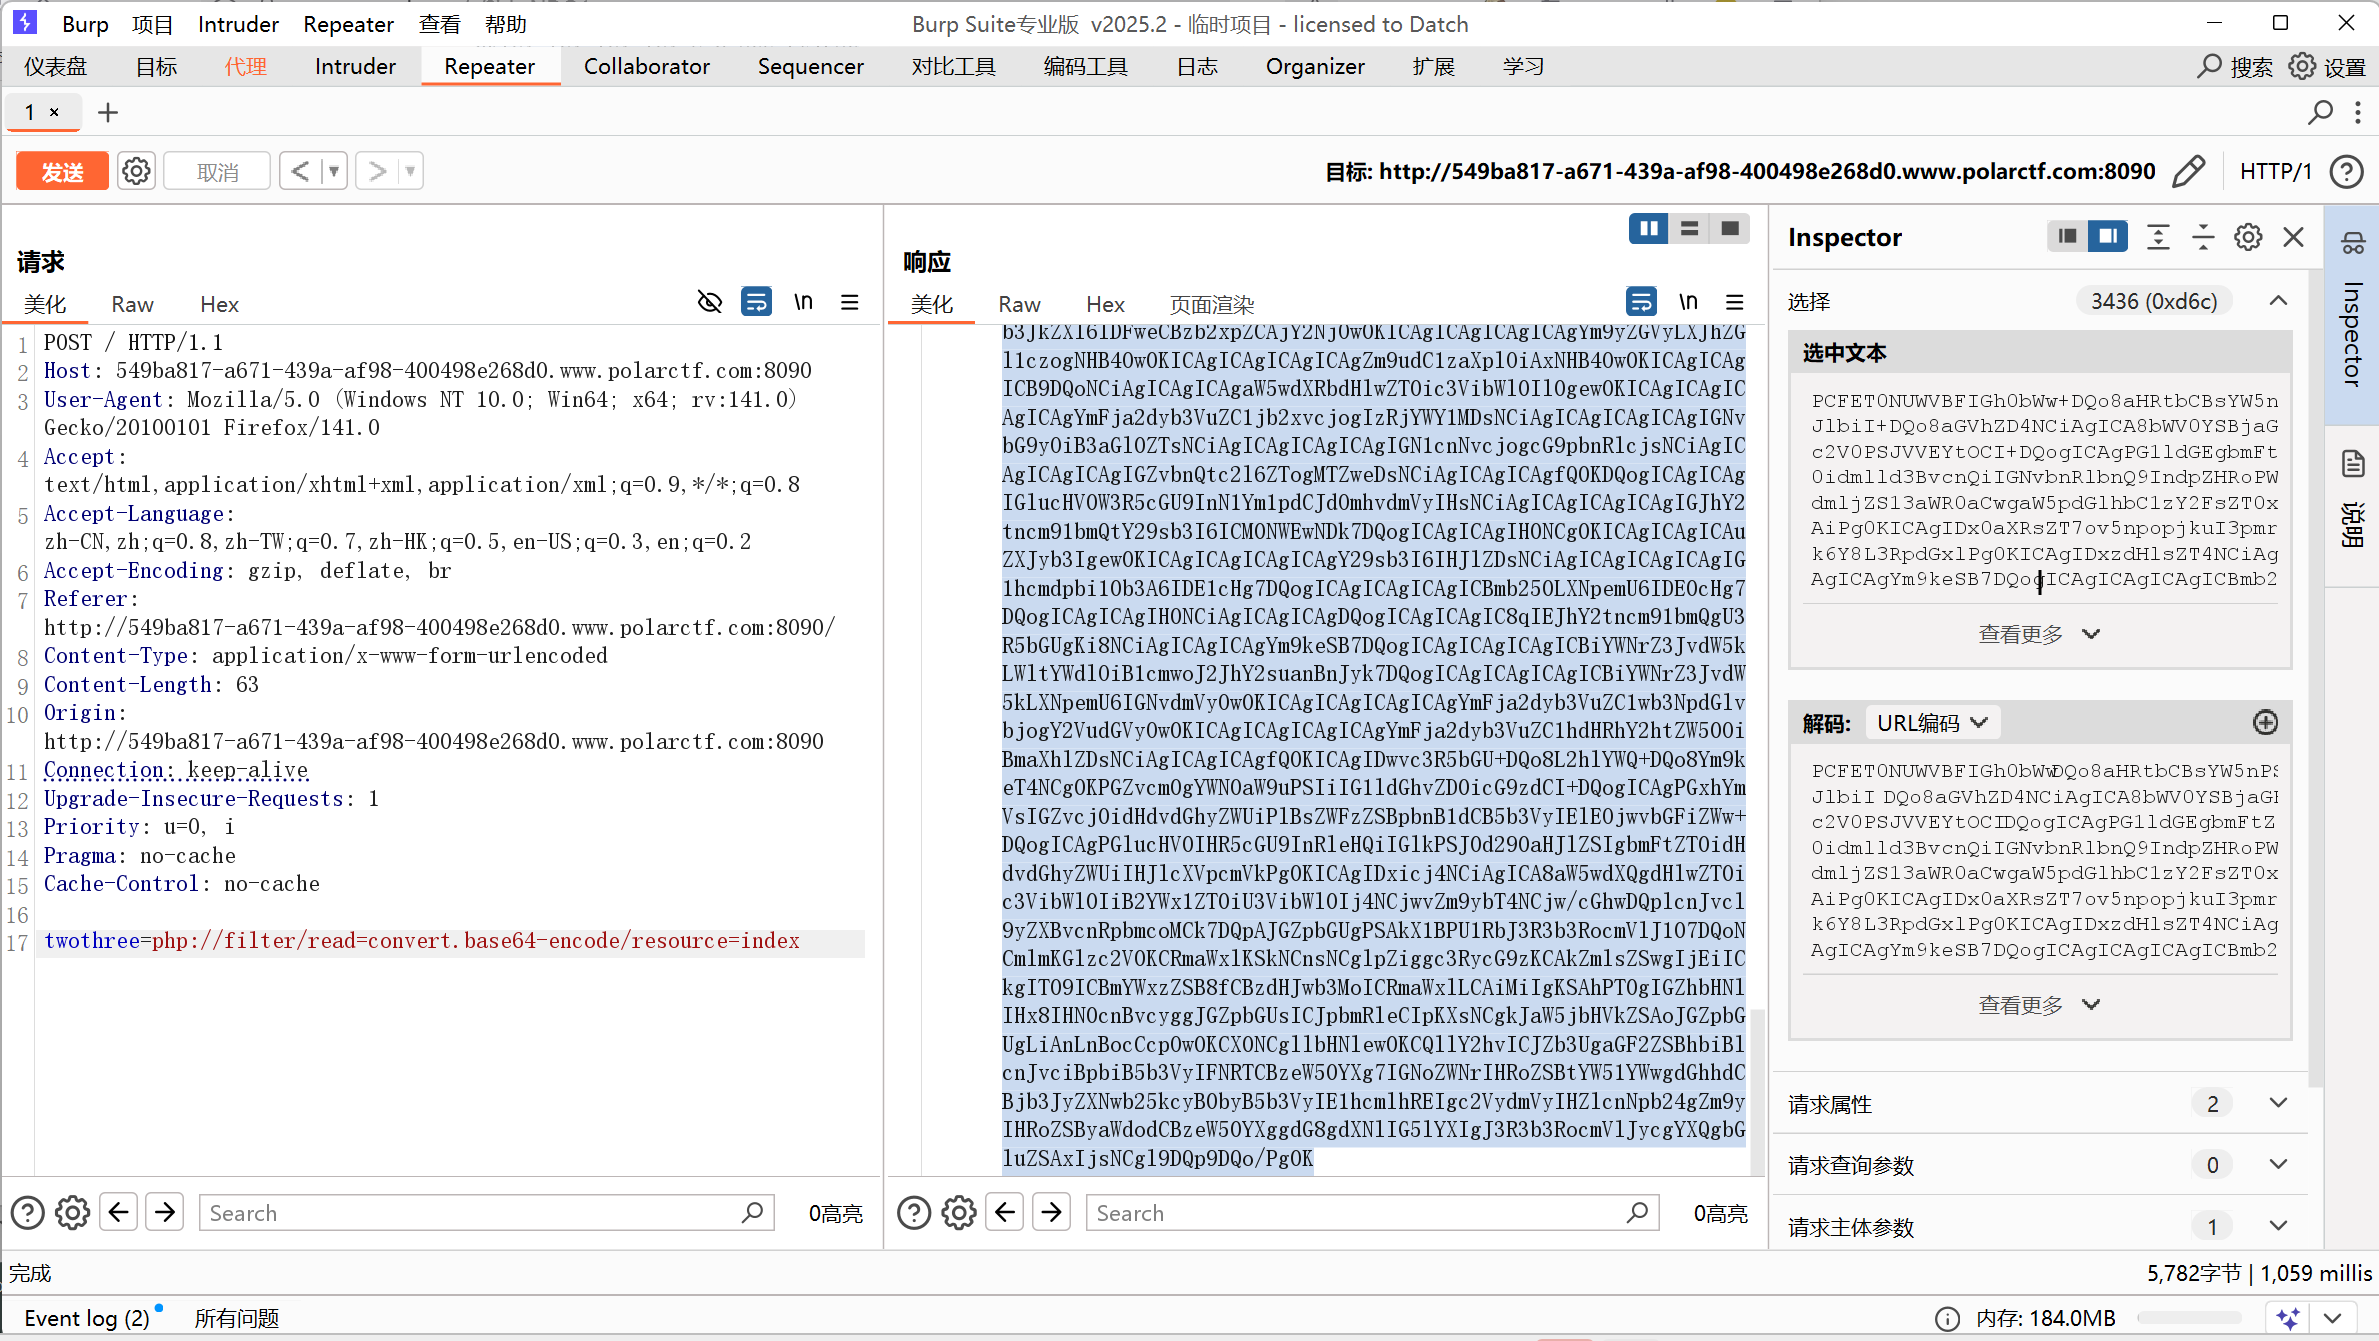Expand 请求属性 section
2379x1341 pixels.
pyautogui.click(x=2278, y=1103)
